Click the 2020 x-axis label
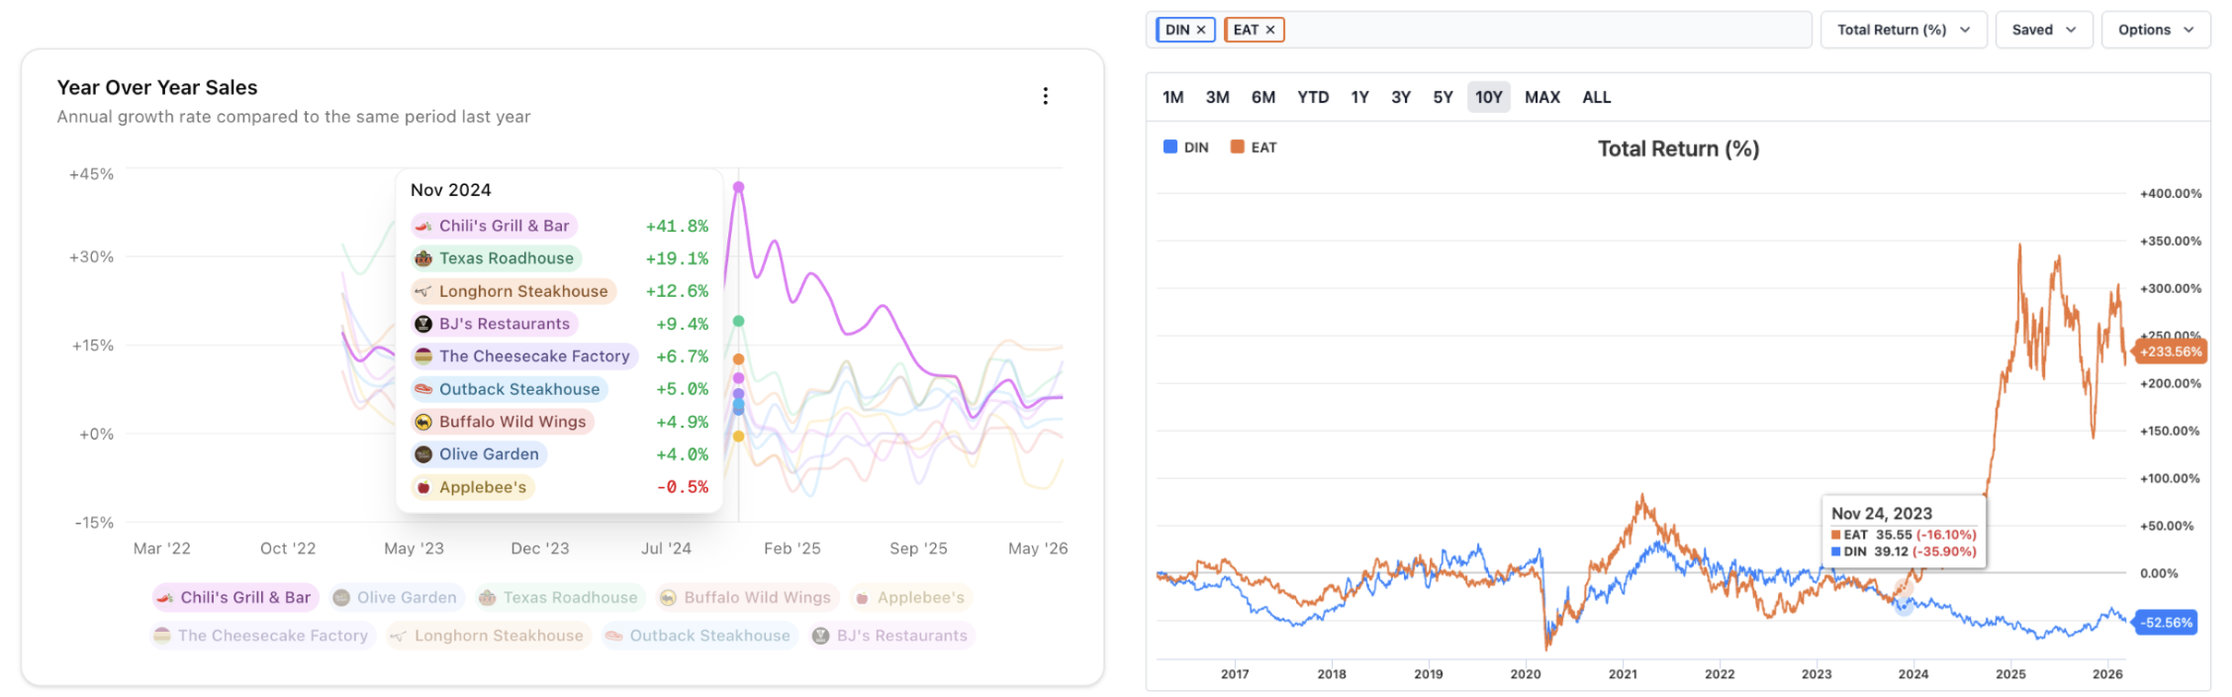Viewport: 2232px width, 697px height. 1525,674
